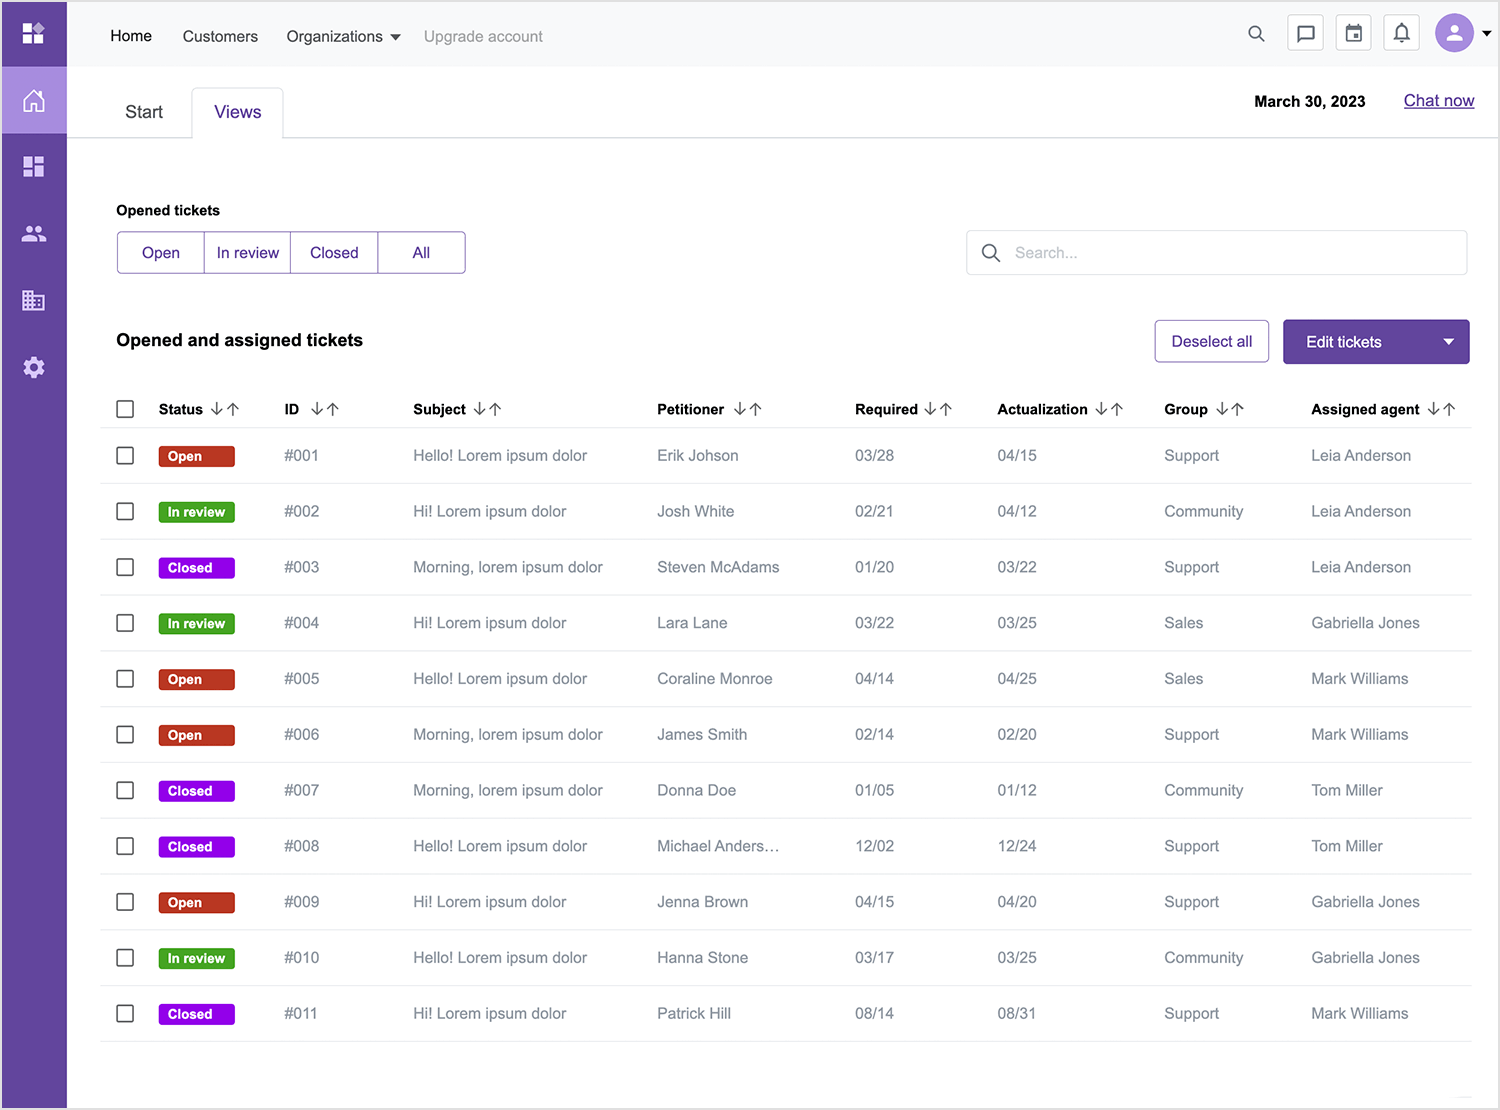The image size is (1500, 1110).
Task: Click the magnifier icon in the search field
Action: [991, 253]
